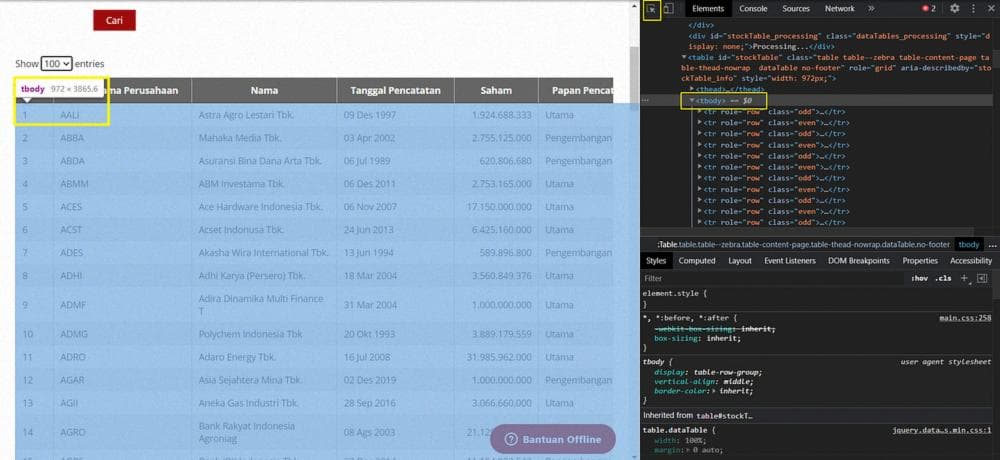
Task: Show breadcrumb overflow ellipsis
Action: coord(992,244)
